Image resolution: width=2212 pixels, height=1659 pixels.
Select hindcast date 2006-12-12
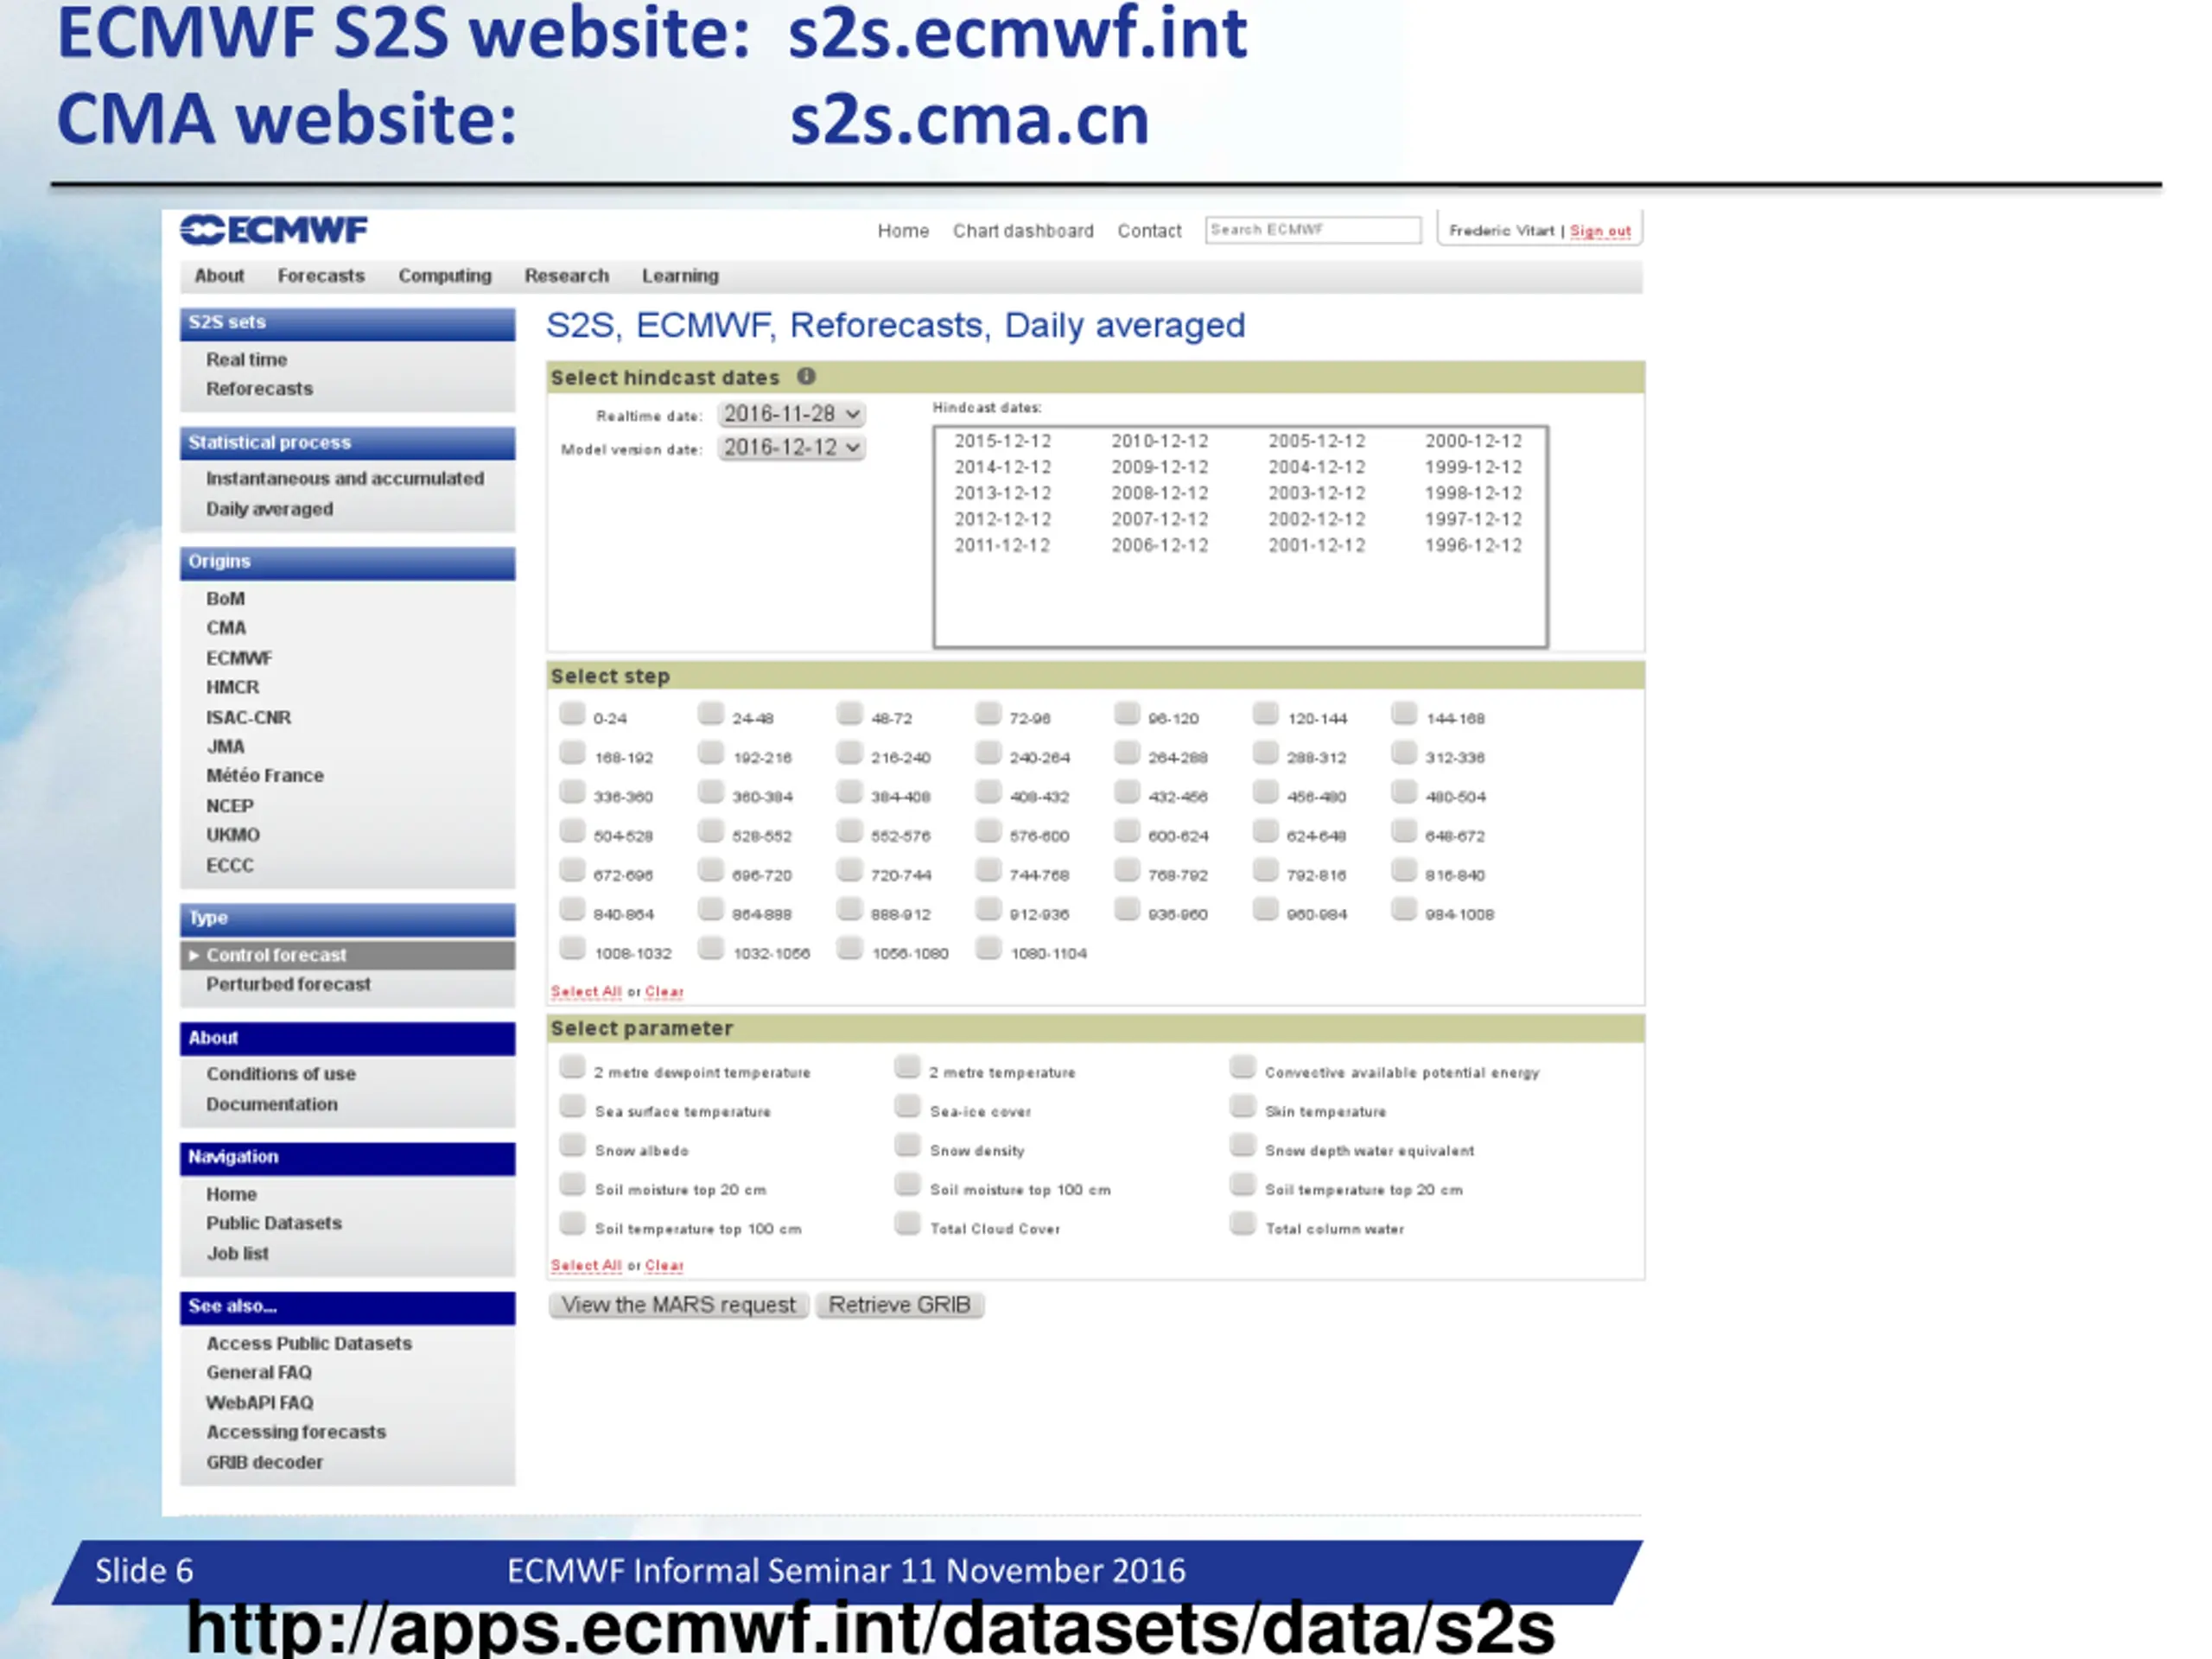1159,545
